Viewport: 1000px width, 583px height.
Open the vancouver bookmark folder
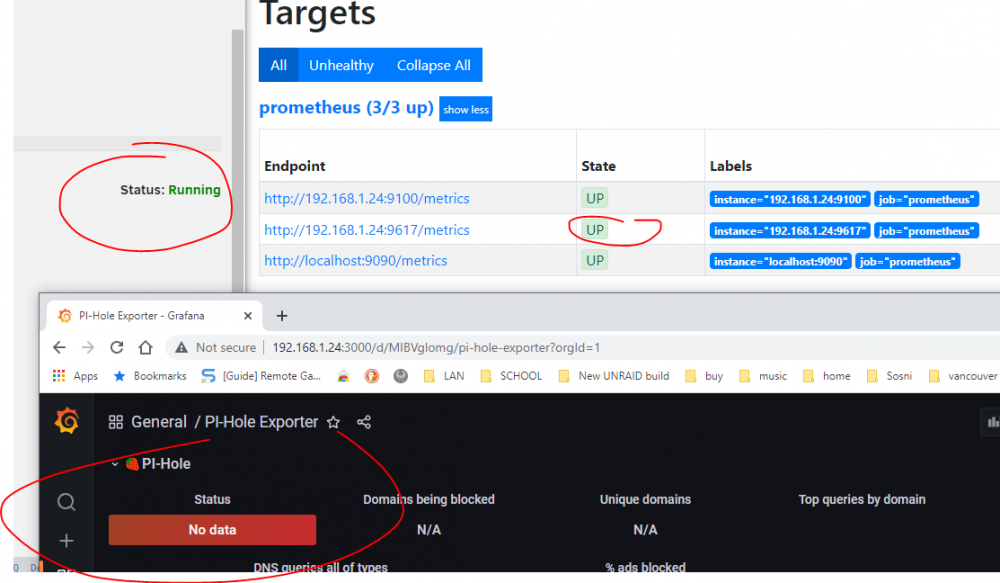(x=963, y=376)
